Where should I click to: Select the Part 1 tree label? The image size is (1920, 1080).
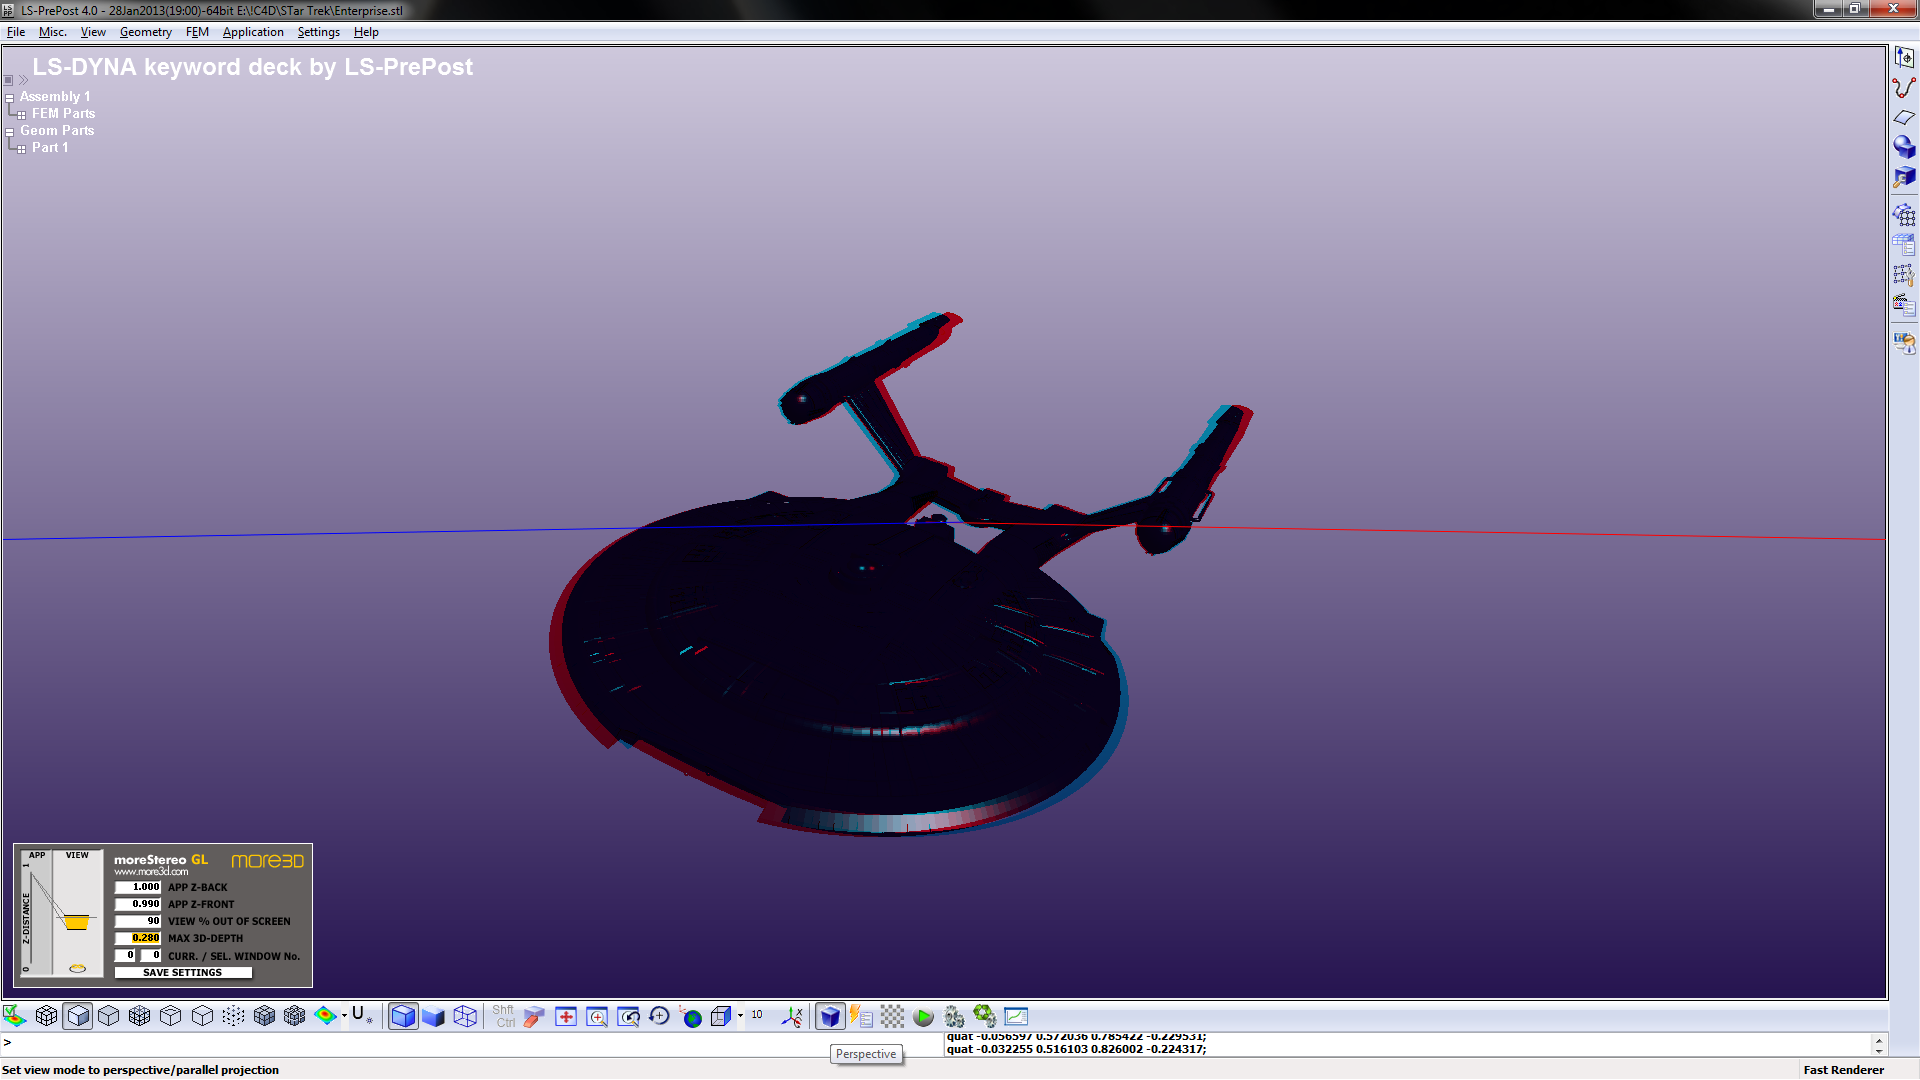(x=50, y=147)
